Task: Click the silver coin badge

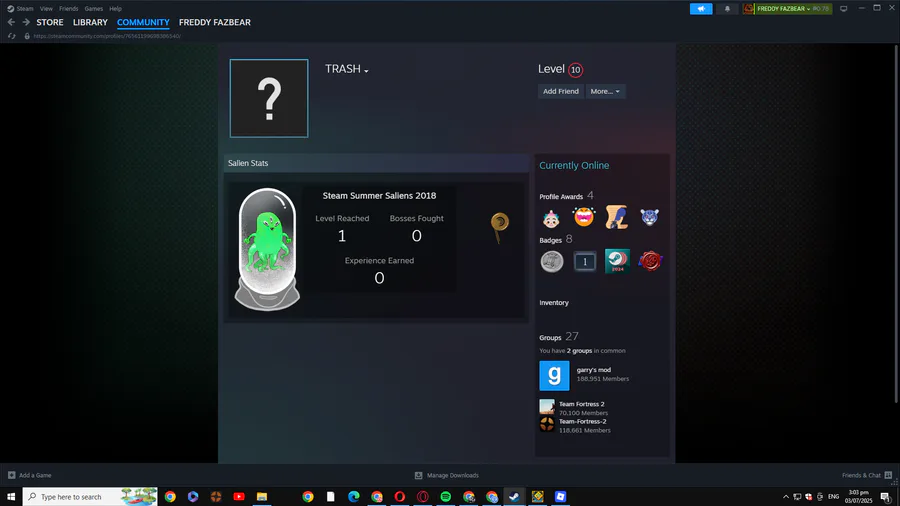Action: pos(552,262)
